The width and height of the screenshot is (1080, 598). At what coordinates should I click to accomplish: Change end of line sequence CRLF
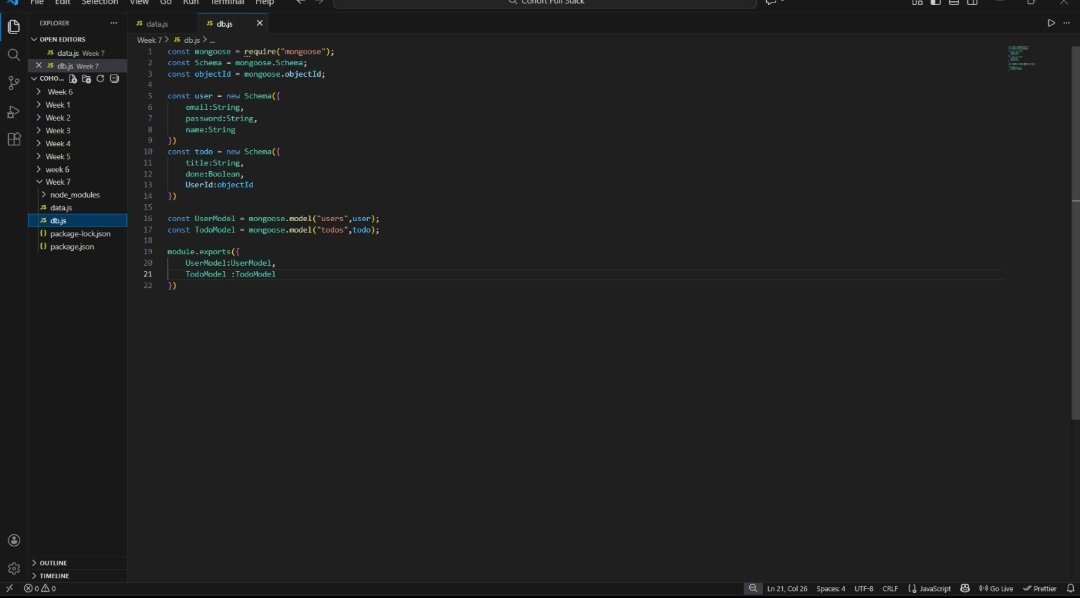pyautogui.click(x=890, y=588)
